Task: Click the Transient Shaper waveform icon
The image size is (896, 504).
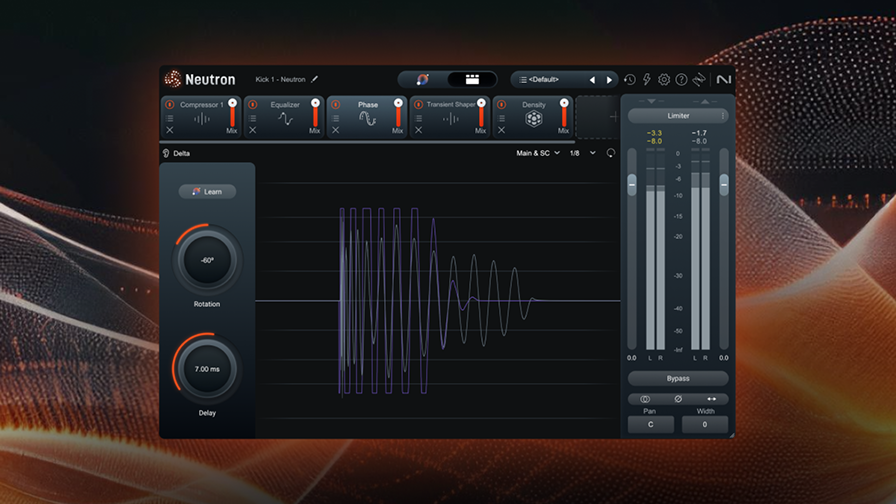Action: (x=450, y=119)
